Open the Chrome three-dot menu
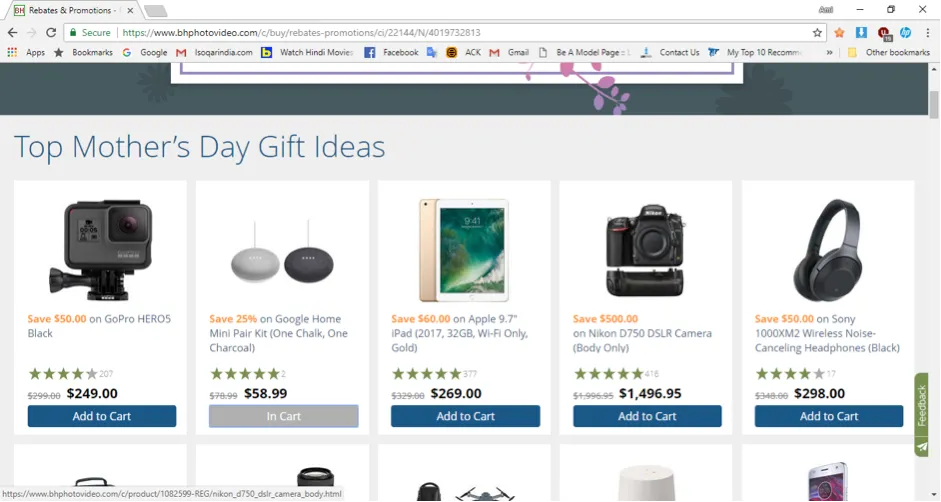 pyautogui.click(x=927, y=32)
